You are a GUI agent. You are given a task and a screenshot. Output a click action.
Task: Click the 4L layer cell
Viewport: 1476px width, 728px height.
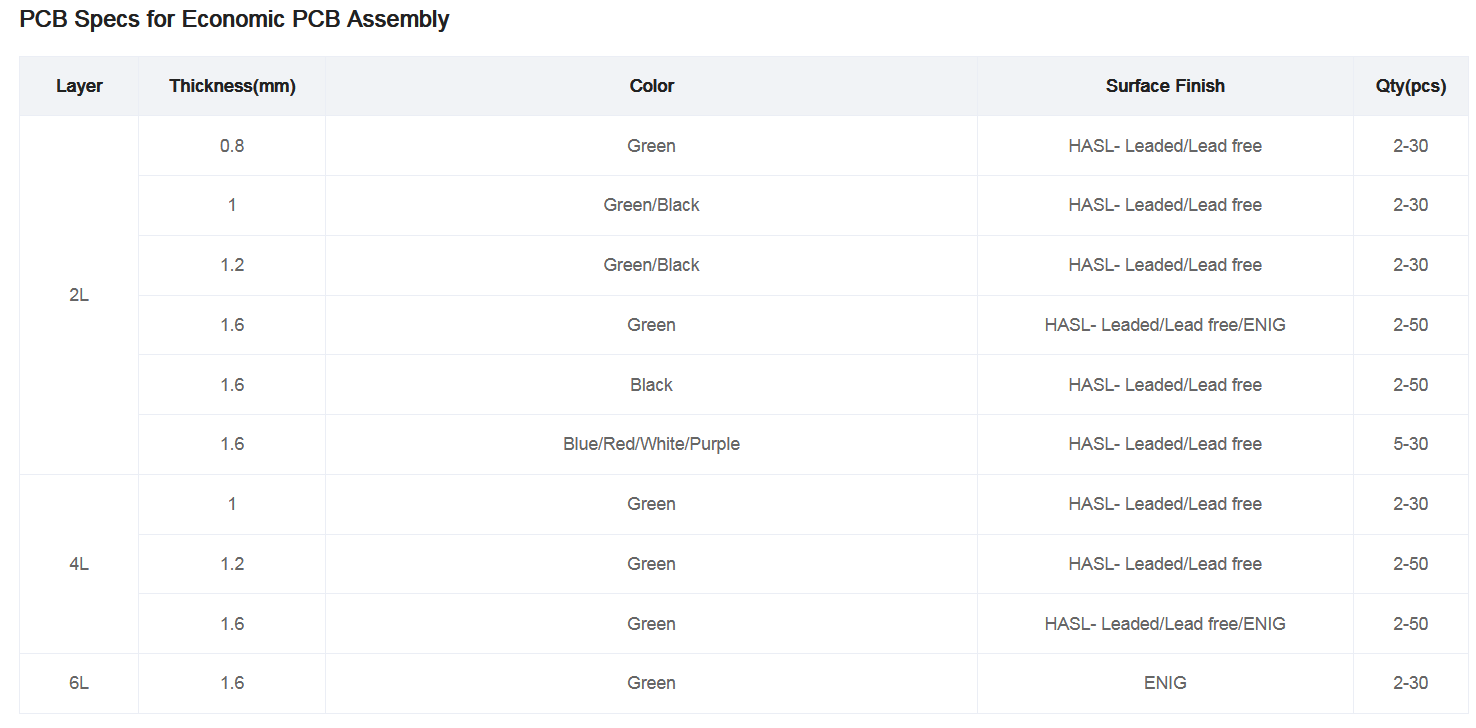coord(79,564)
